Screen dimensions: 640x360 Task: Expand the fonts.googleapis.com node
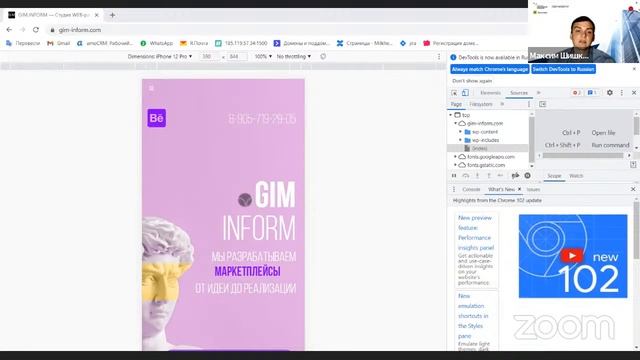tap(456, 157)
